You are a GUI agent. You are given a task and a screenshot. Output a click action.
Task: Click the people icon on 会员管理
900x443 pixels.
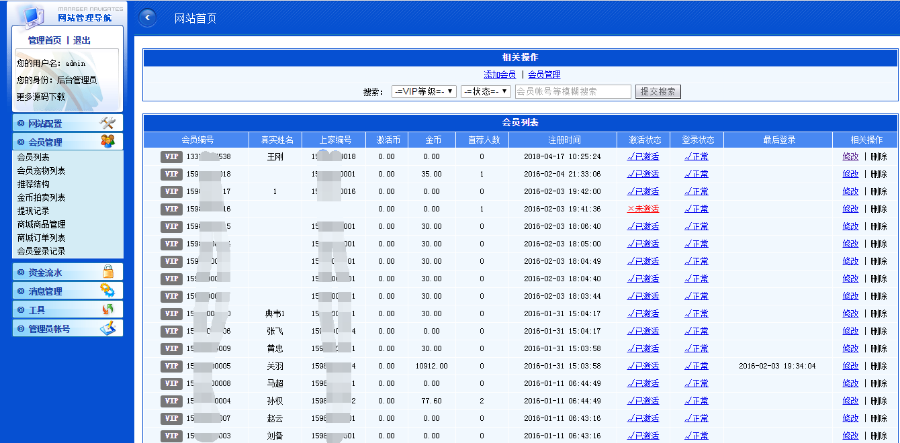107,141
